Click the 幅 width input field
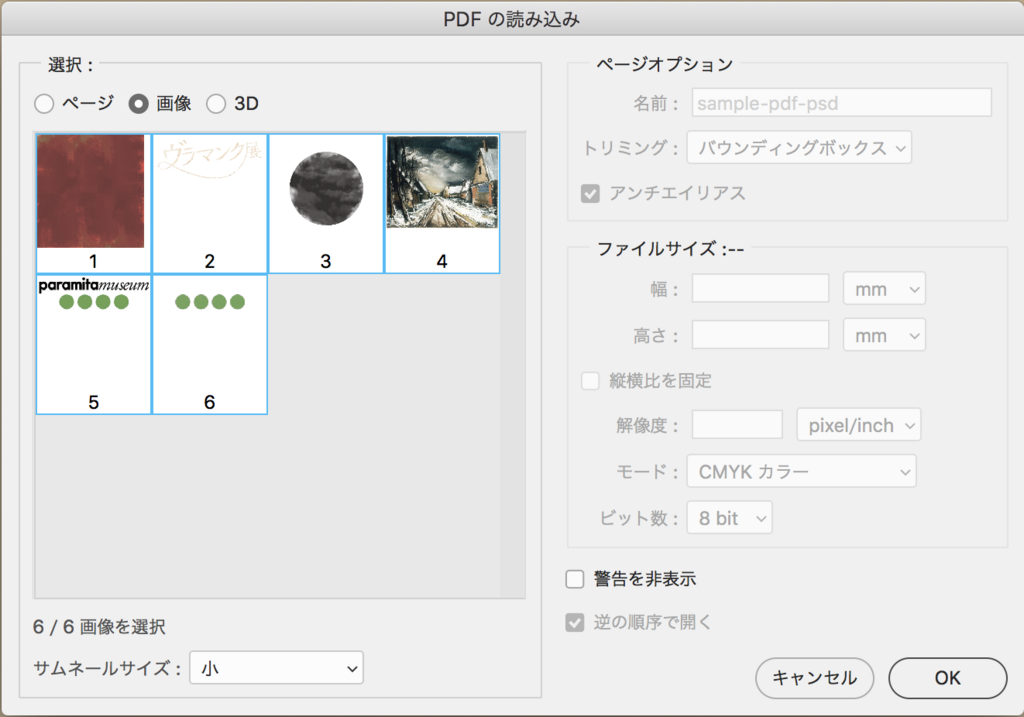This screenshot has width=1024, height=717. pos(760,289)
